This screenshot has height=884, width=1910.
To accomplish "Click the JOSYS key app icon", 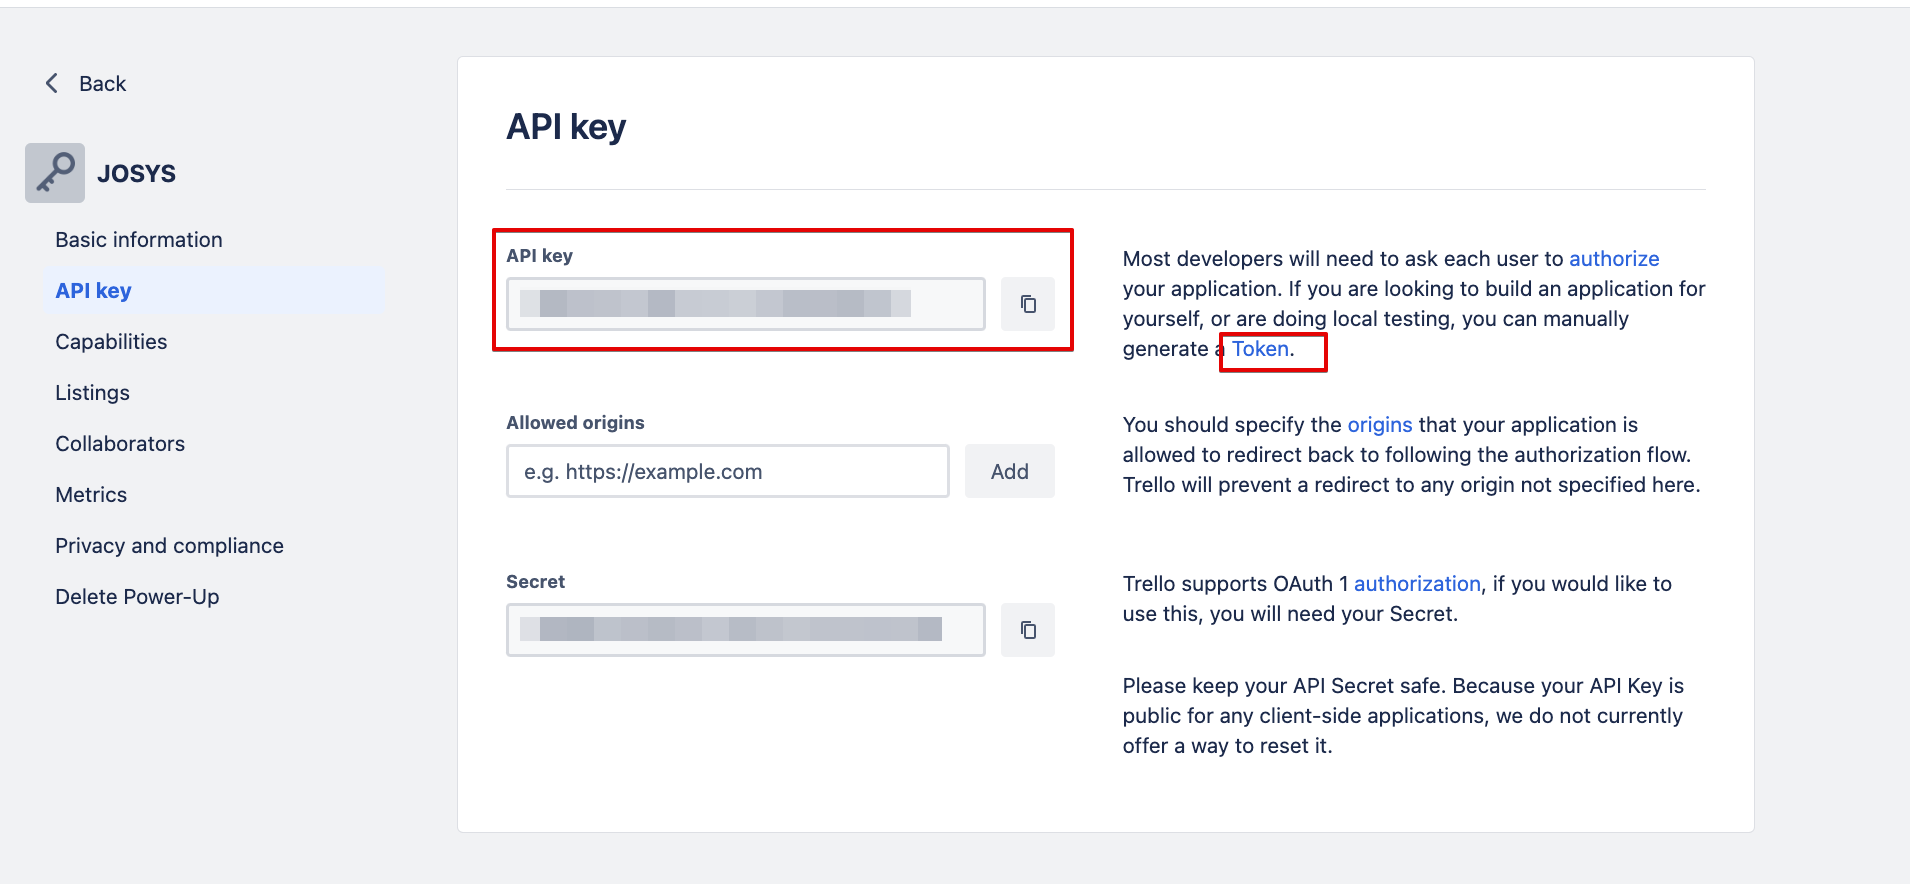I will [x=55, y=173].
